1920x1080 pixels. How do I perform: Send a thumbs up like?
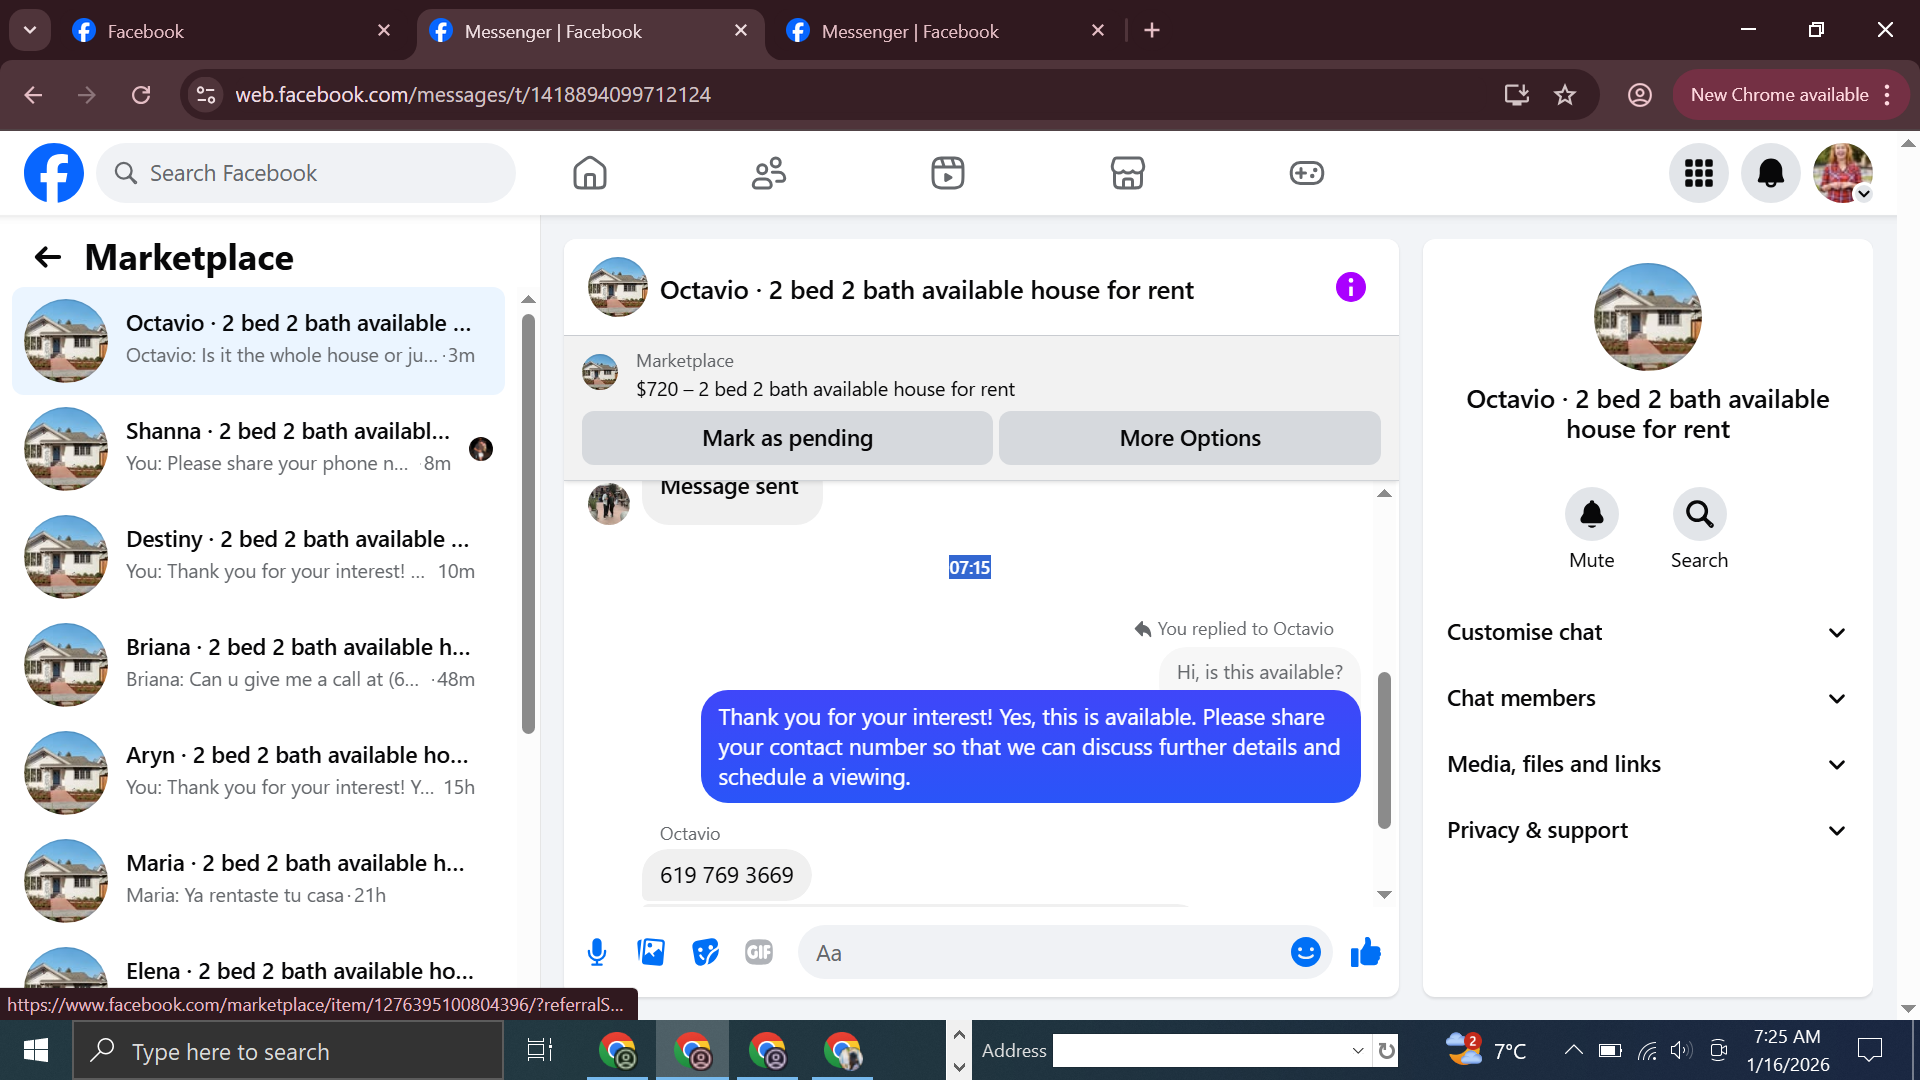click(x=1365, y=952)
